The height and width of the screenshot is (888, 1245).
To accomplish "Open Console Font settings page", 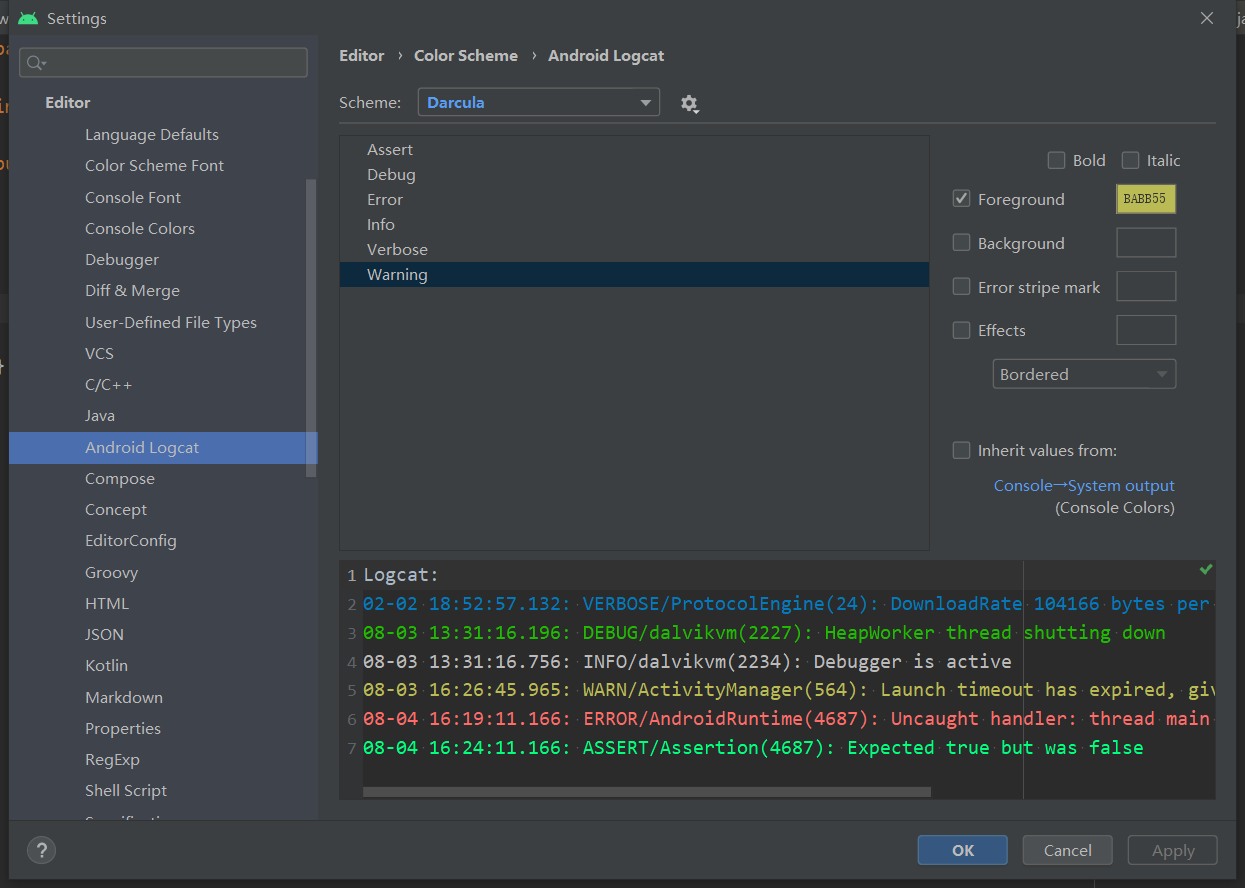I will pyautogui.click(x=133, y=197).
